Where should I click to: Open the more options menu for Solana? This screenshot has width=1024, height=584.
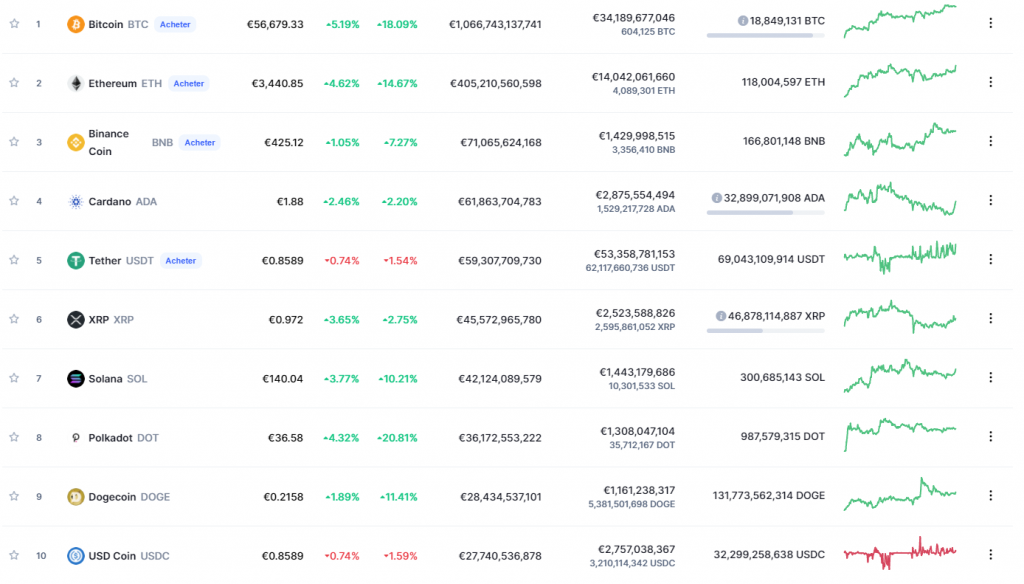click(990, 377)
